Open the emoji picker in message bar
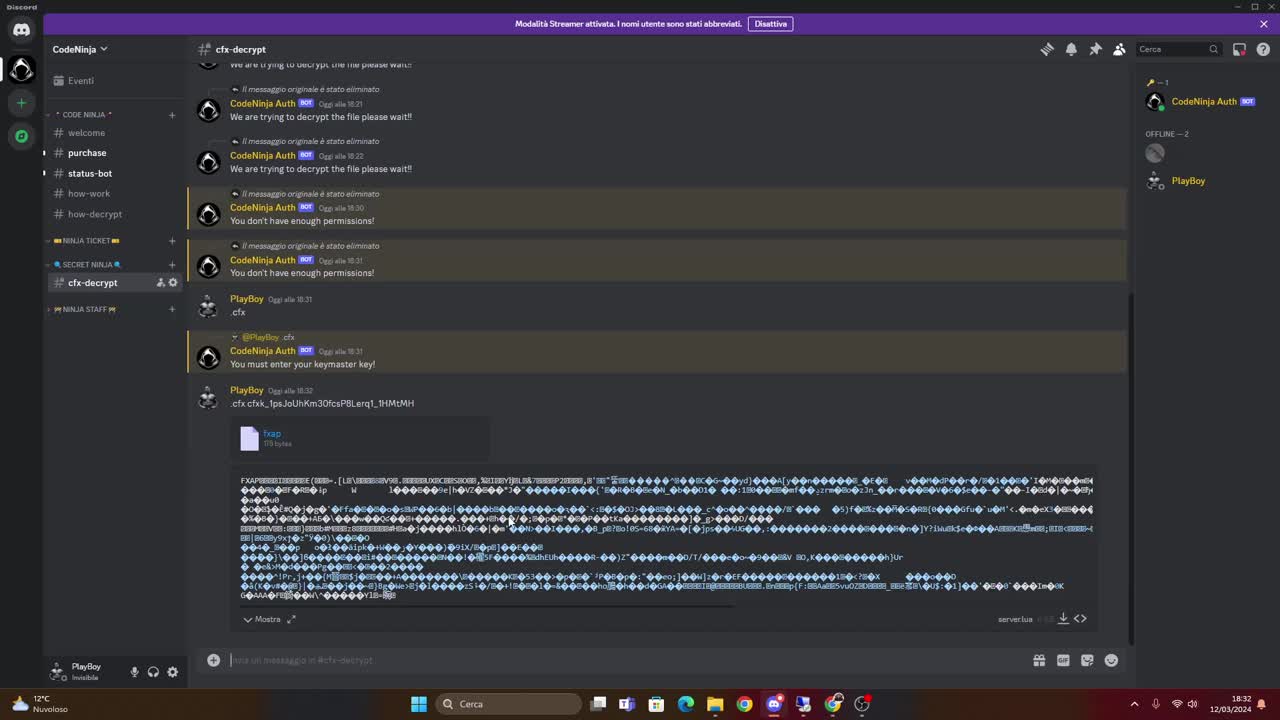Image resolution: width=1280 pixels, height=720 pixels. pos(1110,660)
